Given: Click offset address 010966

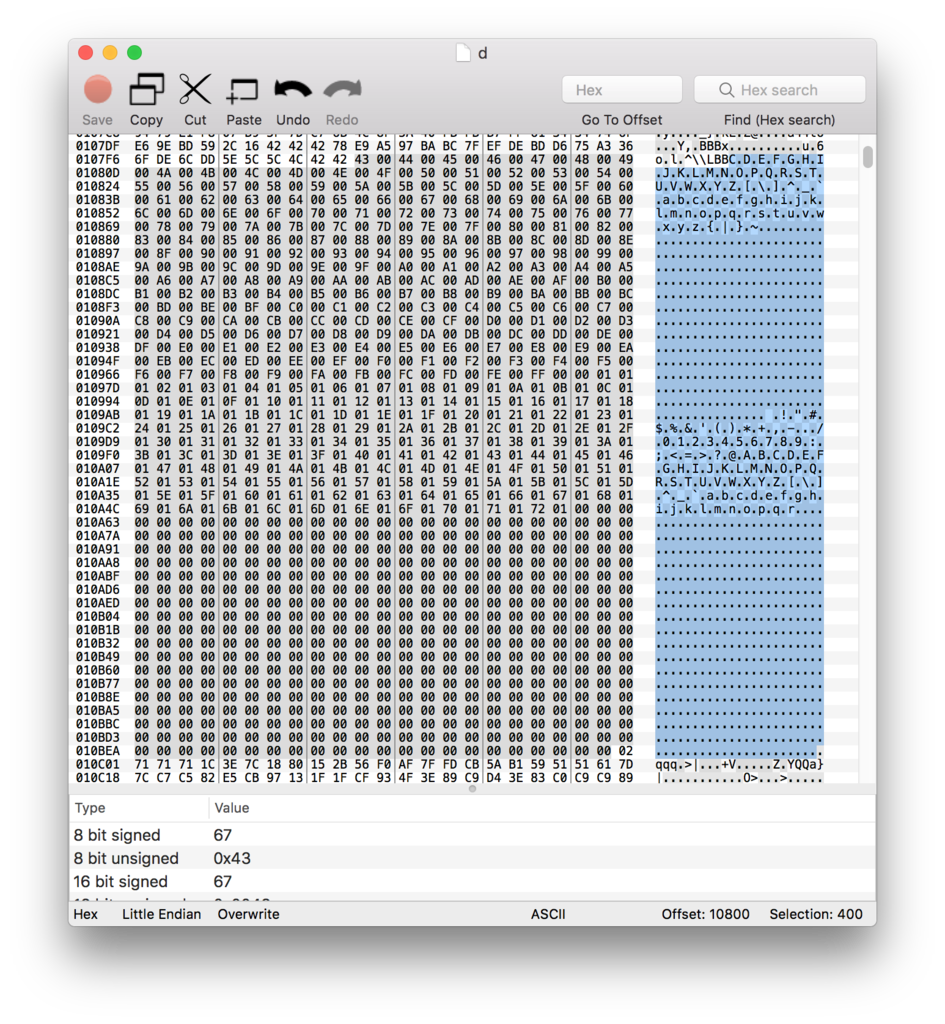Looking at the screenshot, I should click(98, 375).
